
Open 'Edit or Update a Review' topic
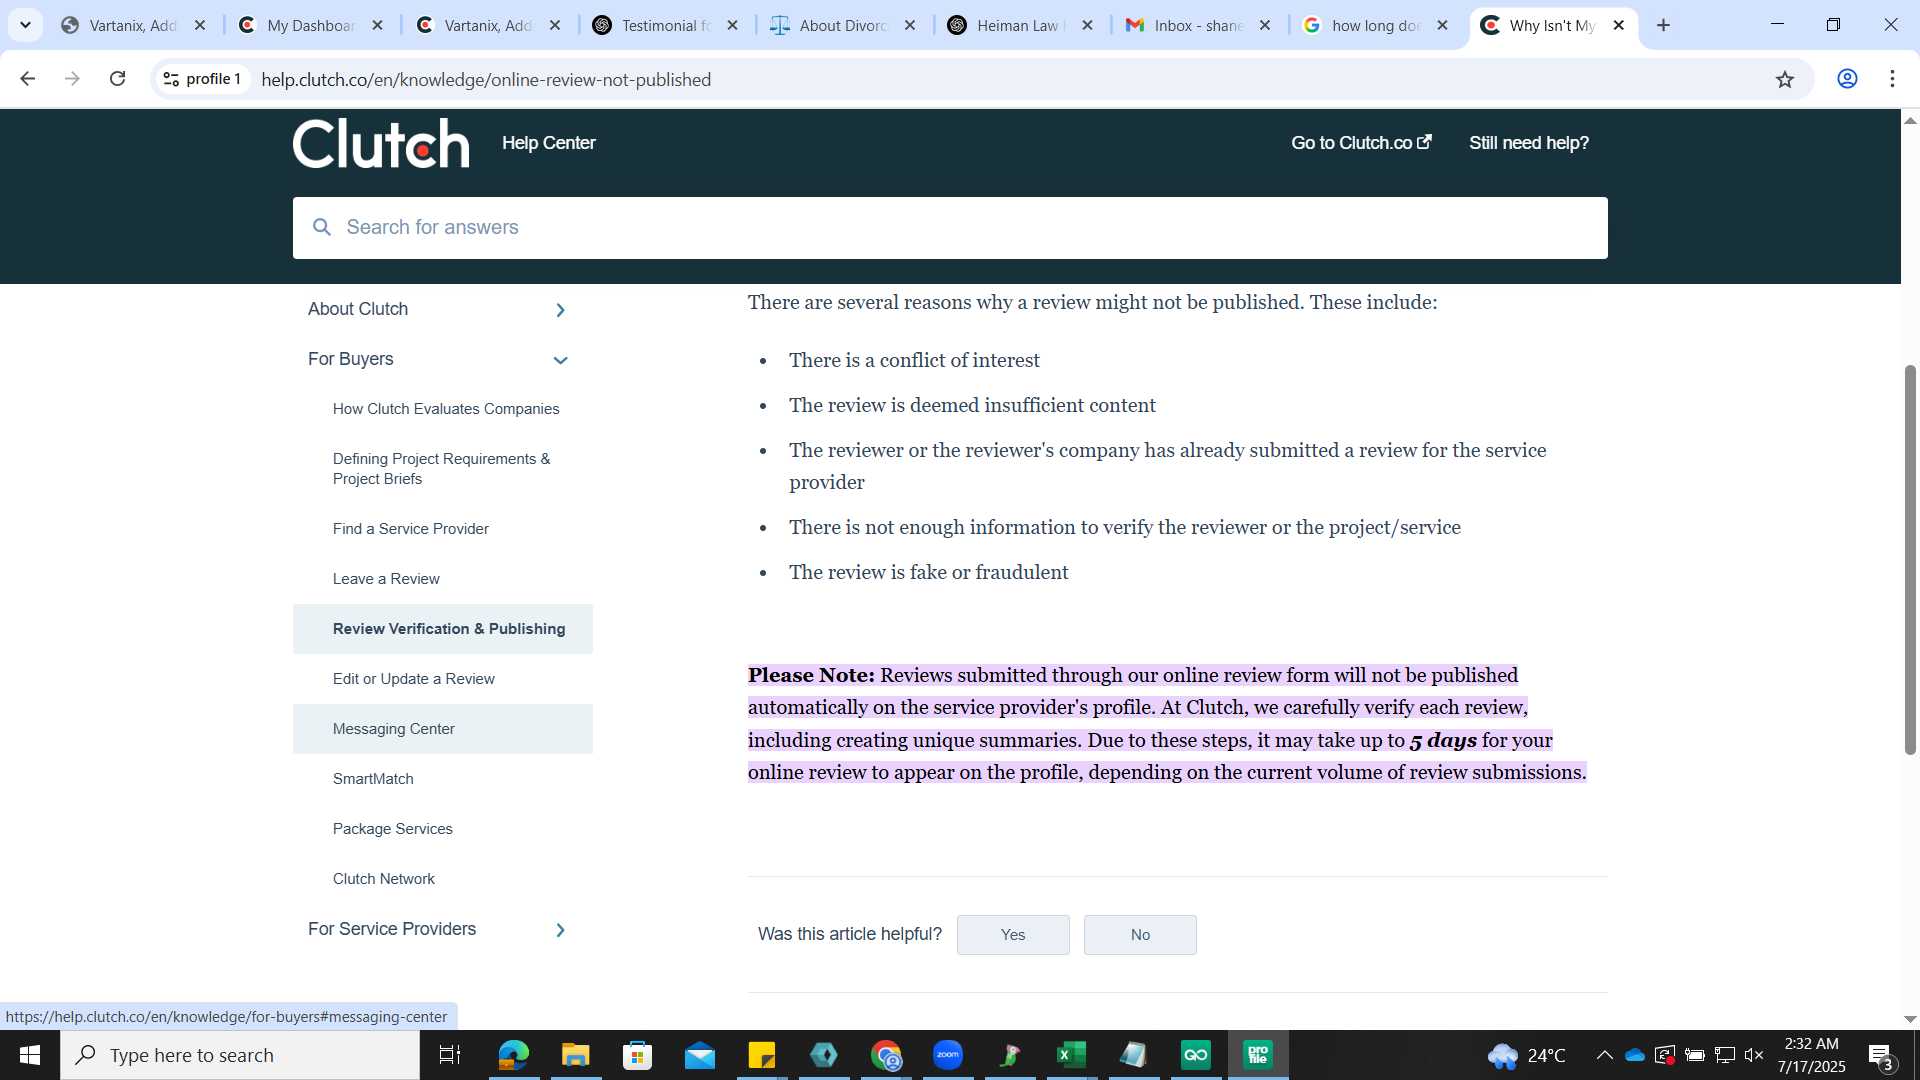coord(414,679)
